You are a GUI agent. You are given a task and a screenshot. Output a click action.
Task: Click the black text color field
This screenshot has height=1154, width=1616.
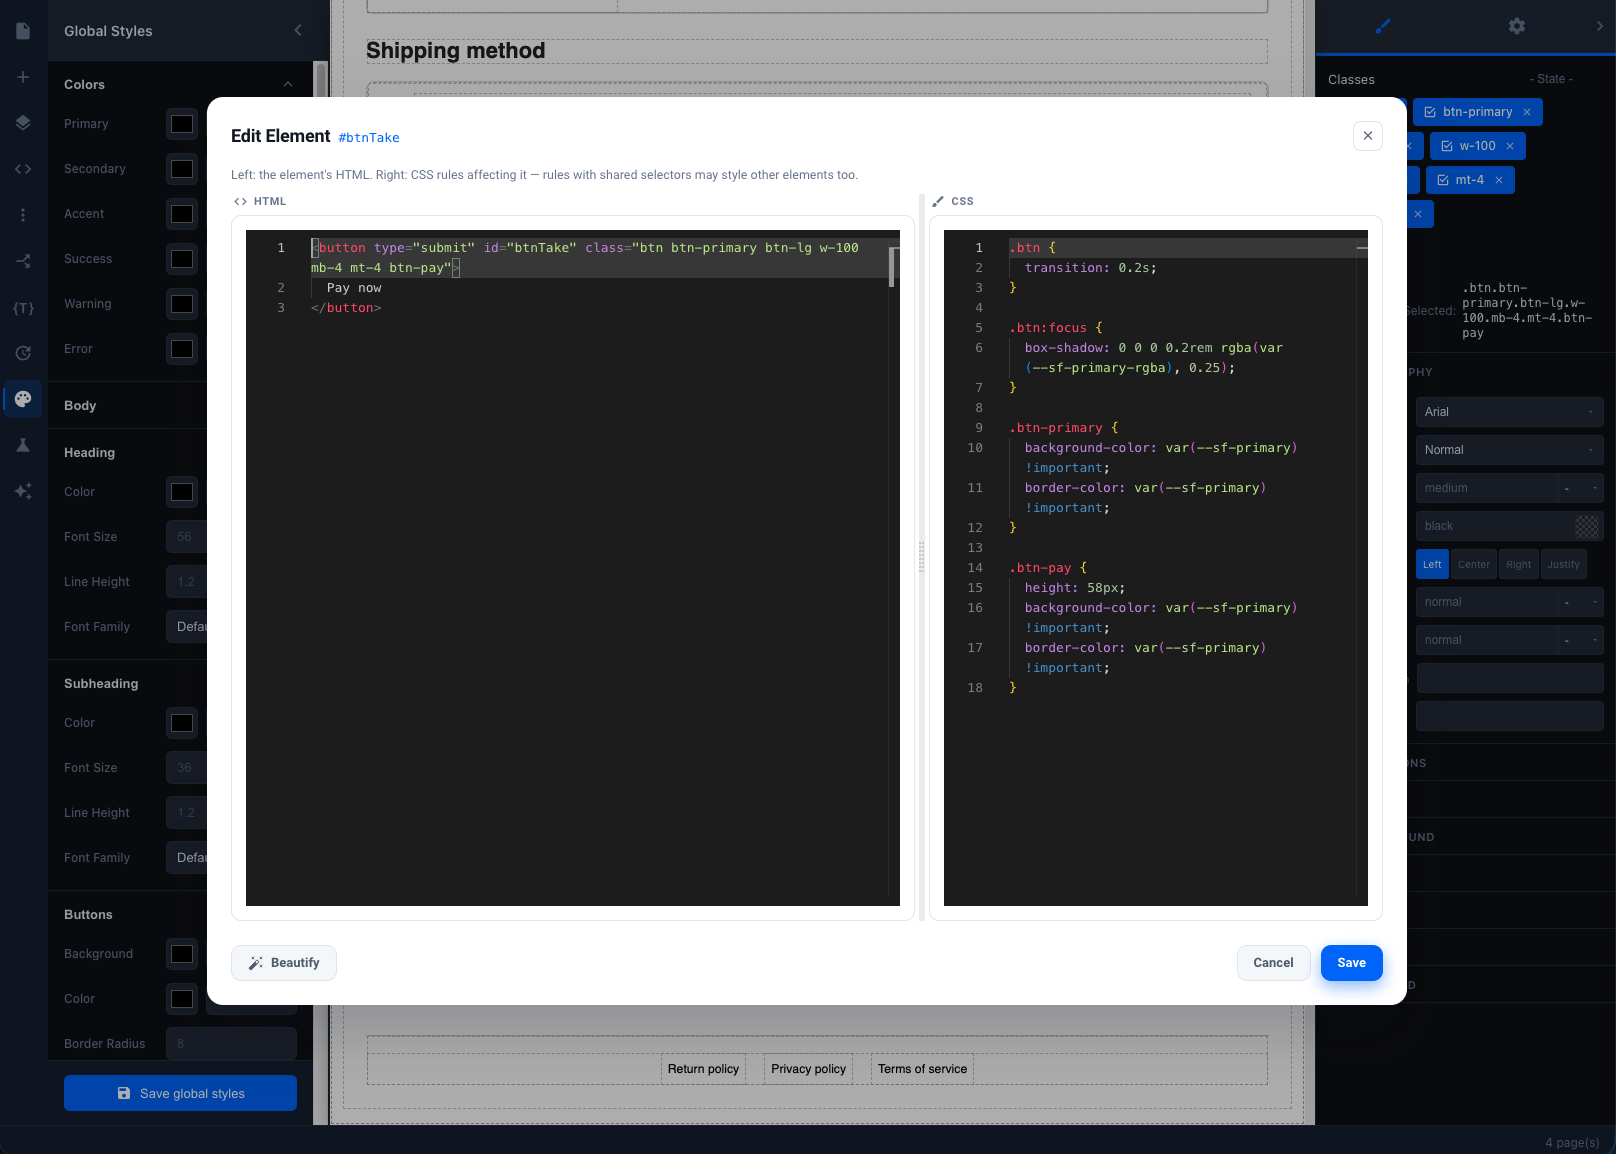pos(1495,526)
